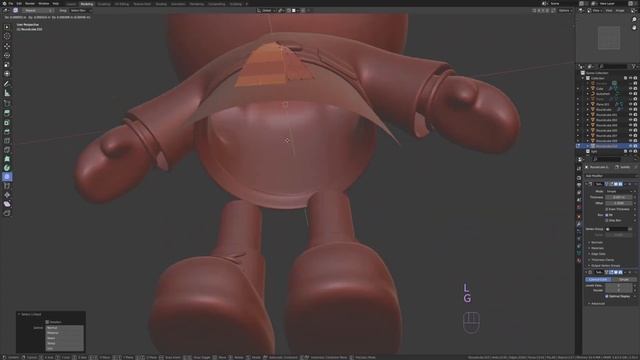Select the 3D Cursor tool
Screen dimensions: 640x360
pos(7,36)
